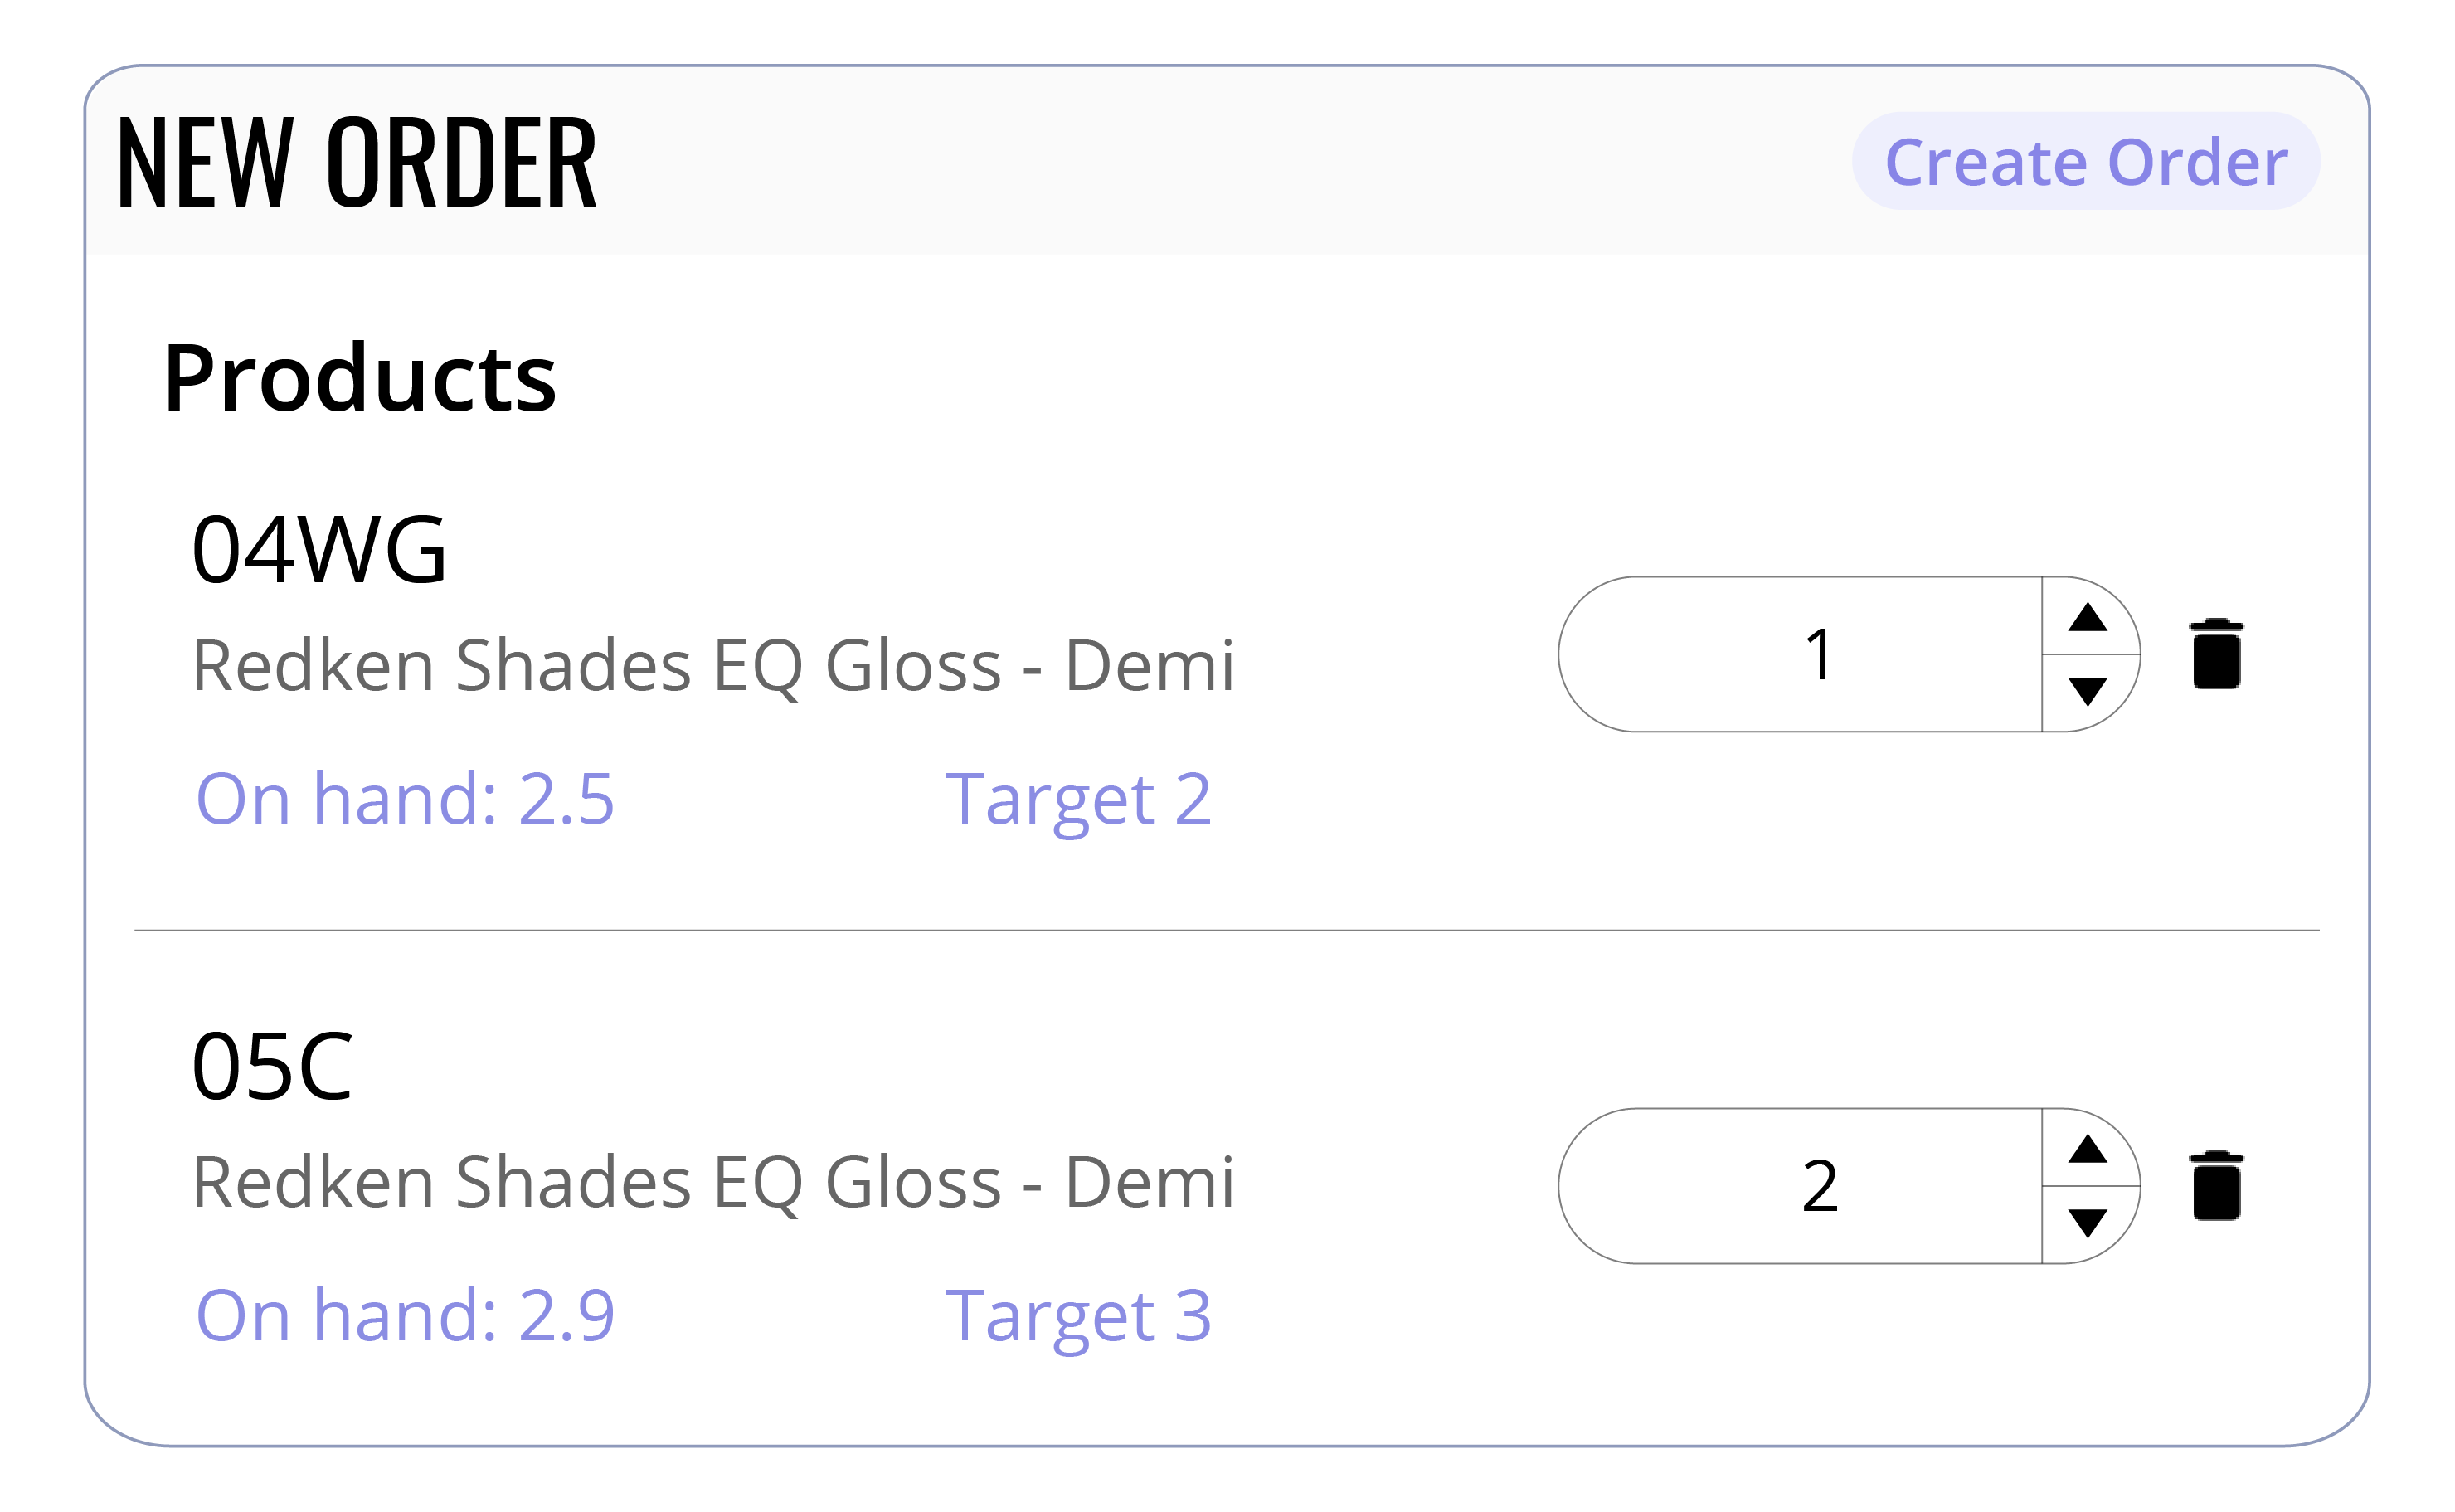The width and height of the screenshot is (2455, 1512).
Task: Click the Create Order button
Action: (x=2084, y=162)
